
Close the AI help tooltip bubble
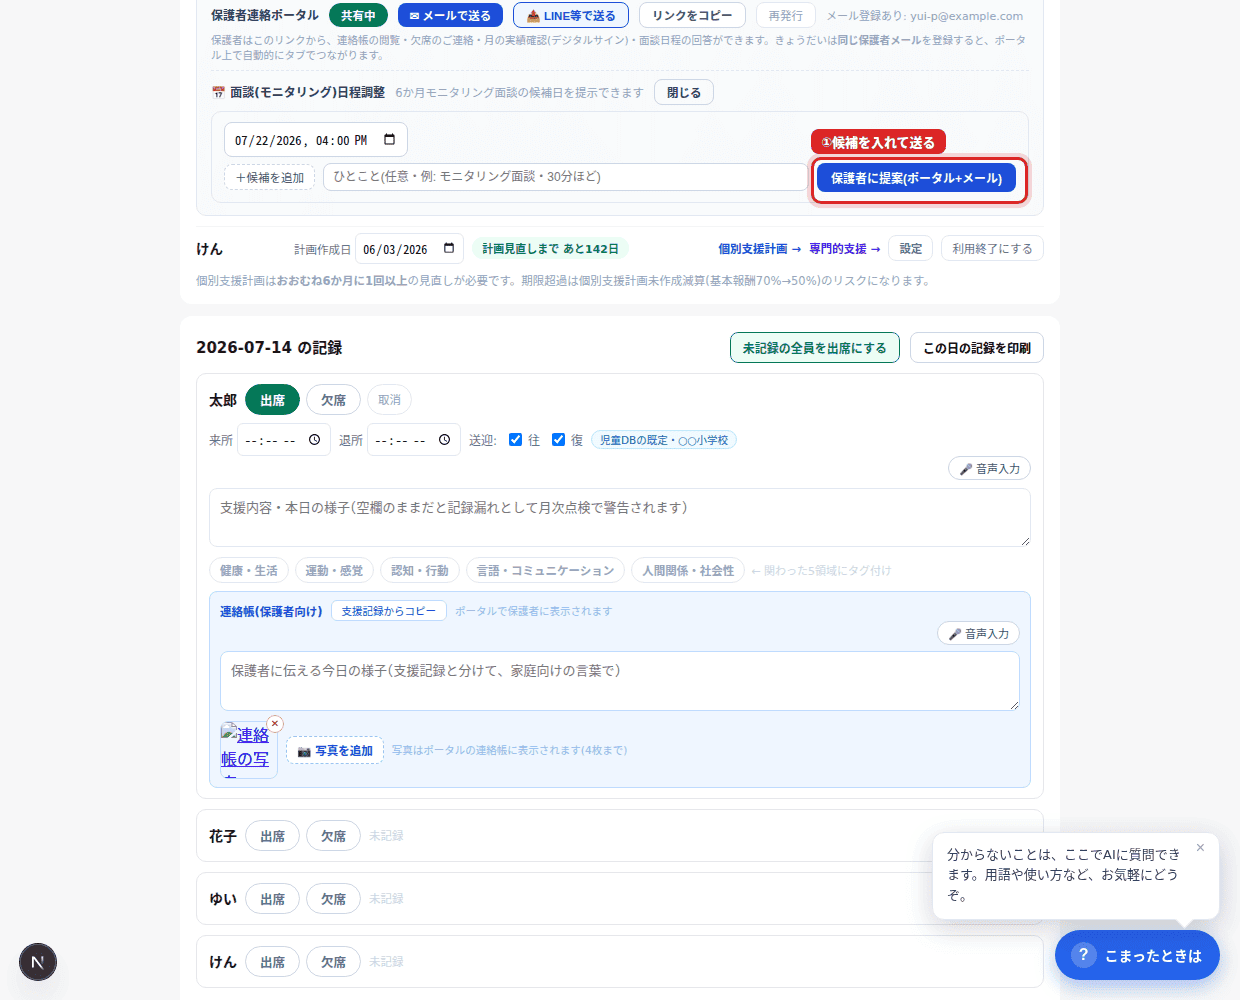pos(1200,848)
